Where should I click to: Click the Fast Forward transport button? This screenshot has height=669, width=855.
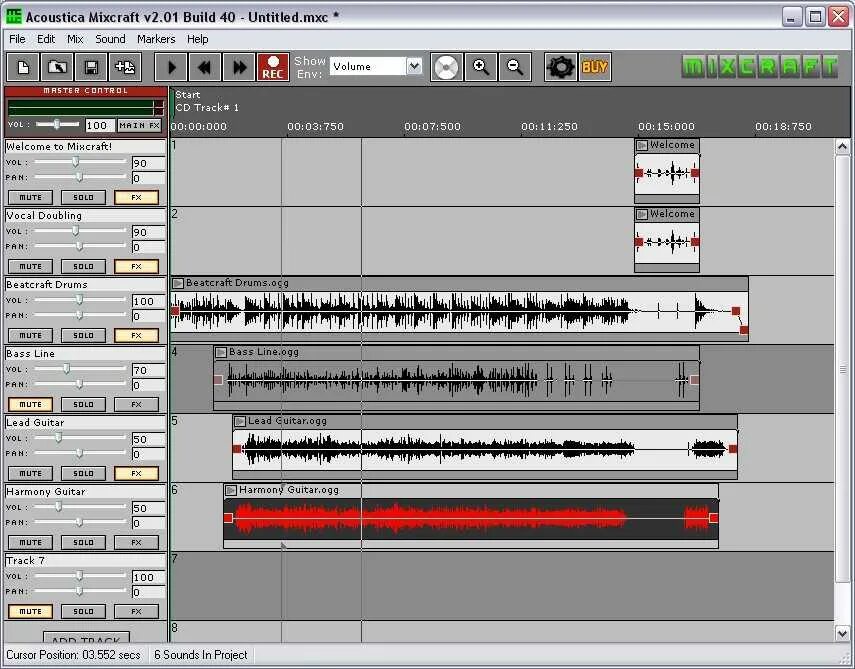(239, 67)
